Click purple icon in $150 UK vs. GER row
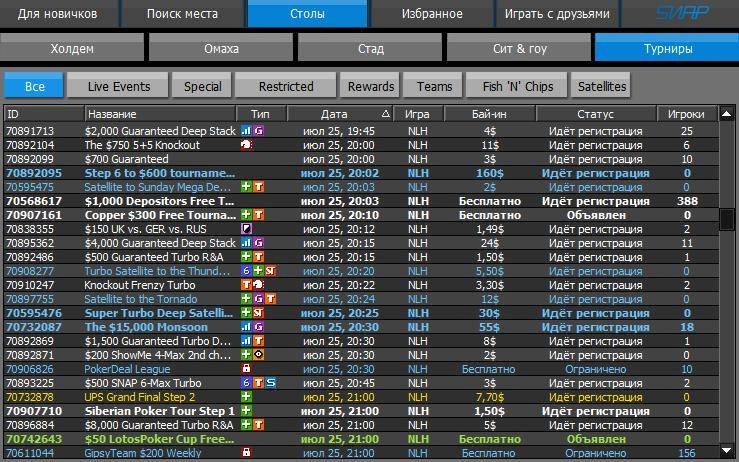Image resolution: width=739 pixels, height=462 pixels. point(246,228)
